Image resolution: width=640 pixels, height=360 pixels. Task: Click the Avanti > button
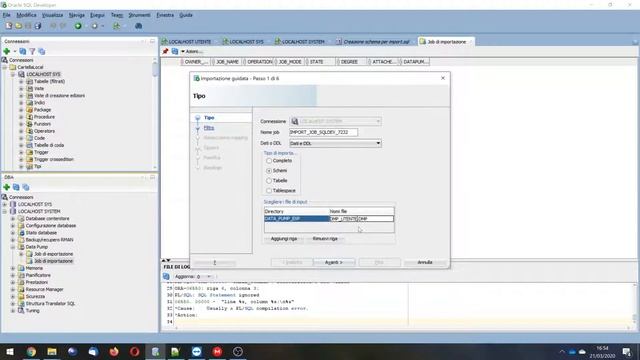334,262
